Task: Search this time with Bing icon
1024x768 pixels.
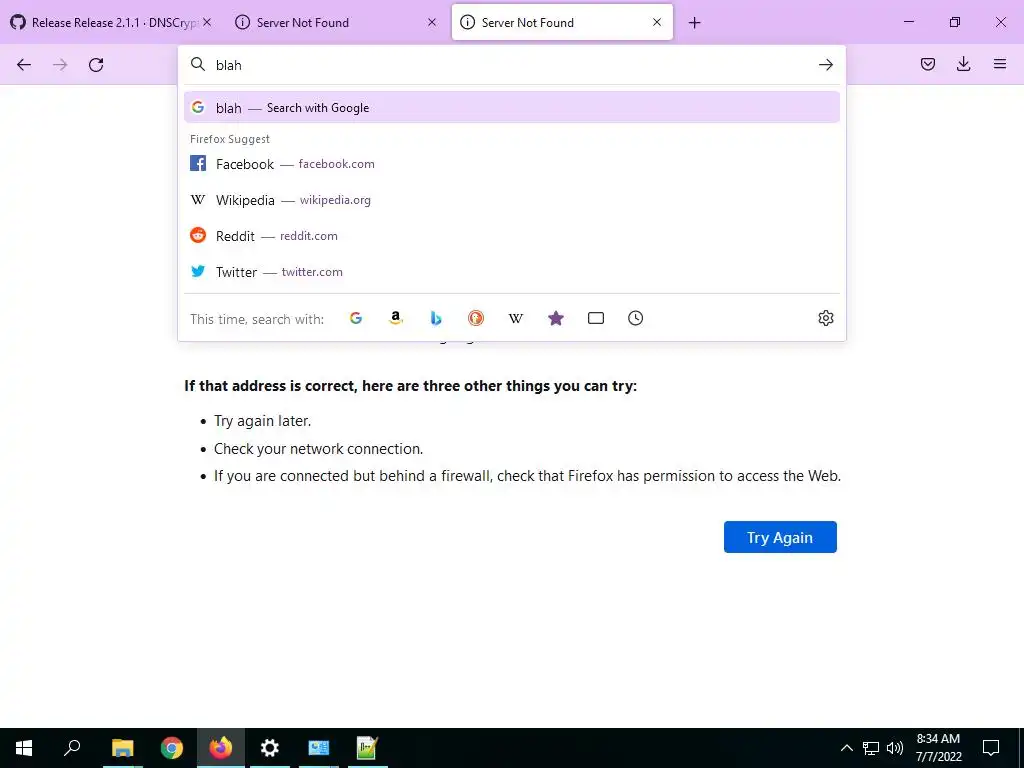Action: [x=436, y=318]
